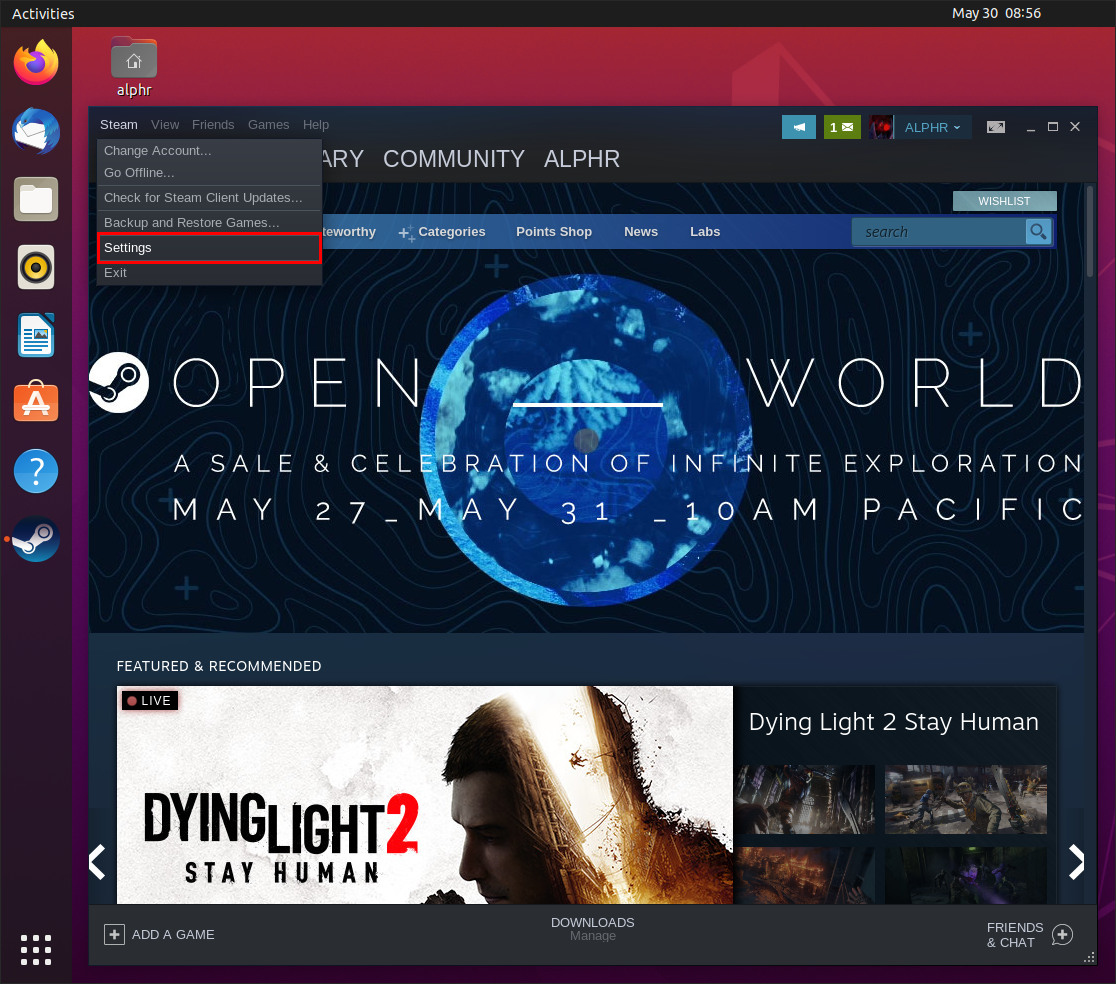1116x984 pixels.
Task: Open the Help icon in the dock
Action: 36,471
